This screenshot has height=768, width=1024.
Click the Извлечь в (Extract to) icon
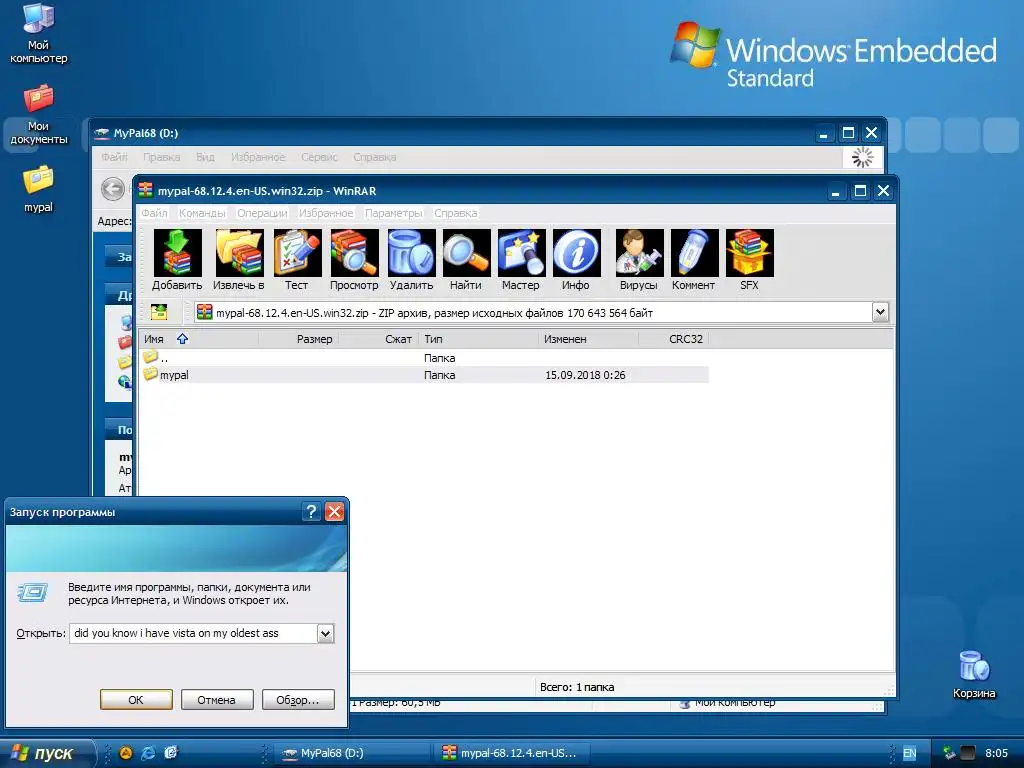(238, 259)
